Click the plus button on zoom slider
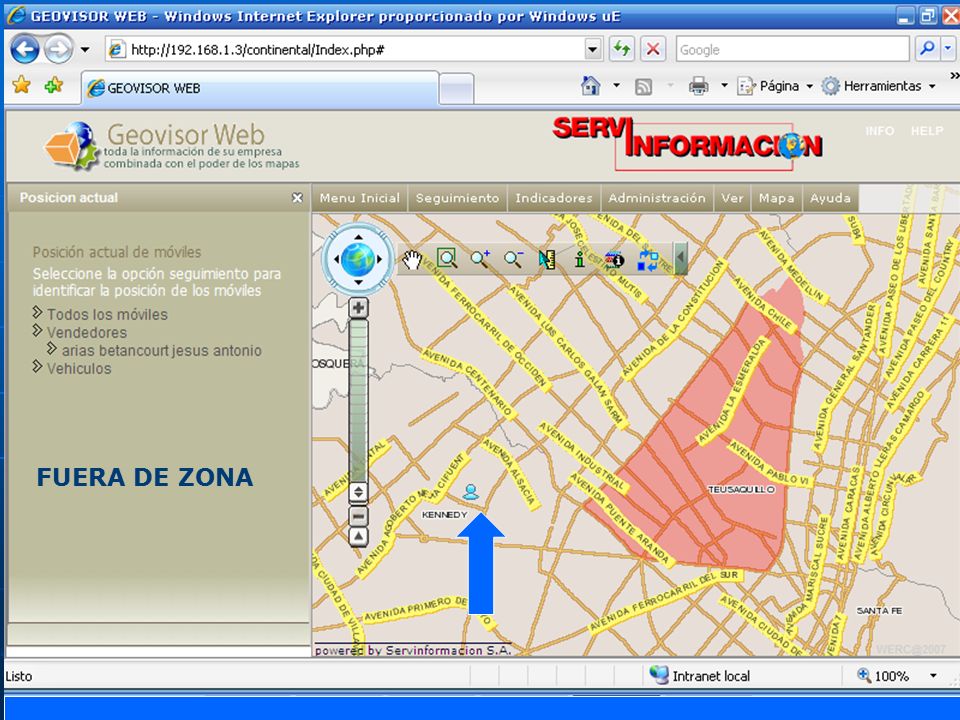This screenshot has width=960, height=720. [358, 307]
